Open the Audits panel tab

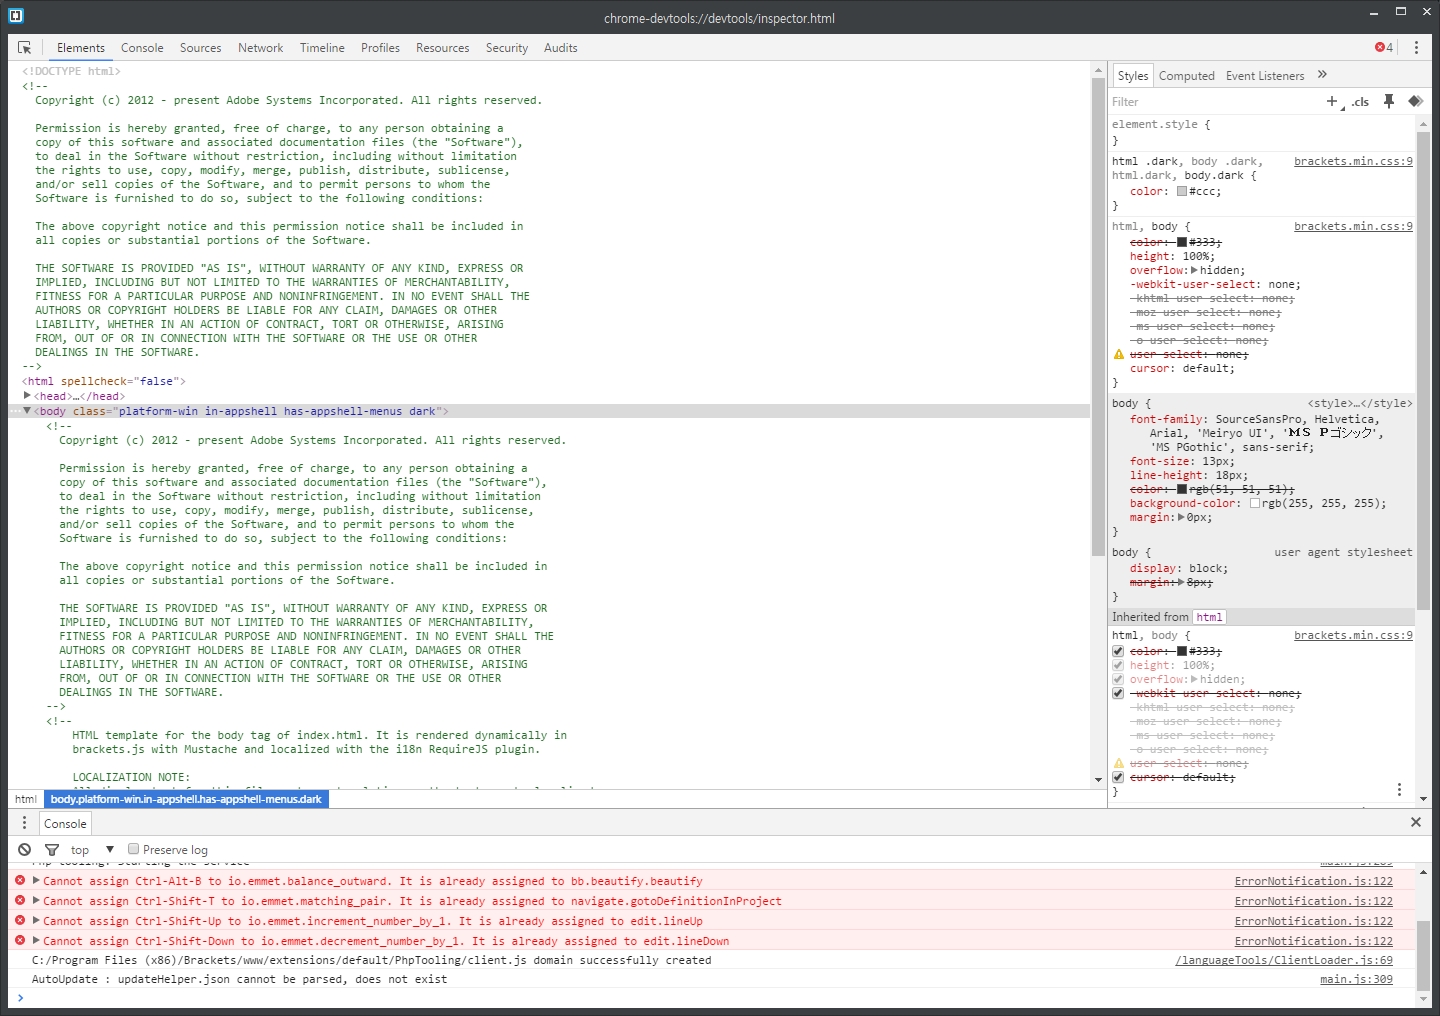[561, 48]
